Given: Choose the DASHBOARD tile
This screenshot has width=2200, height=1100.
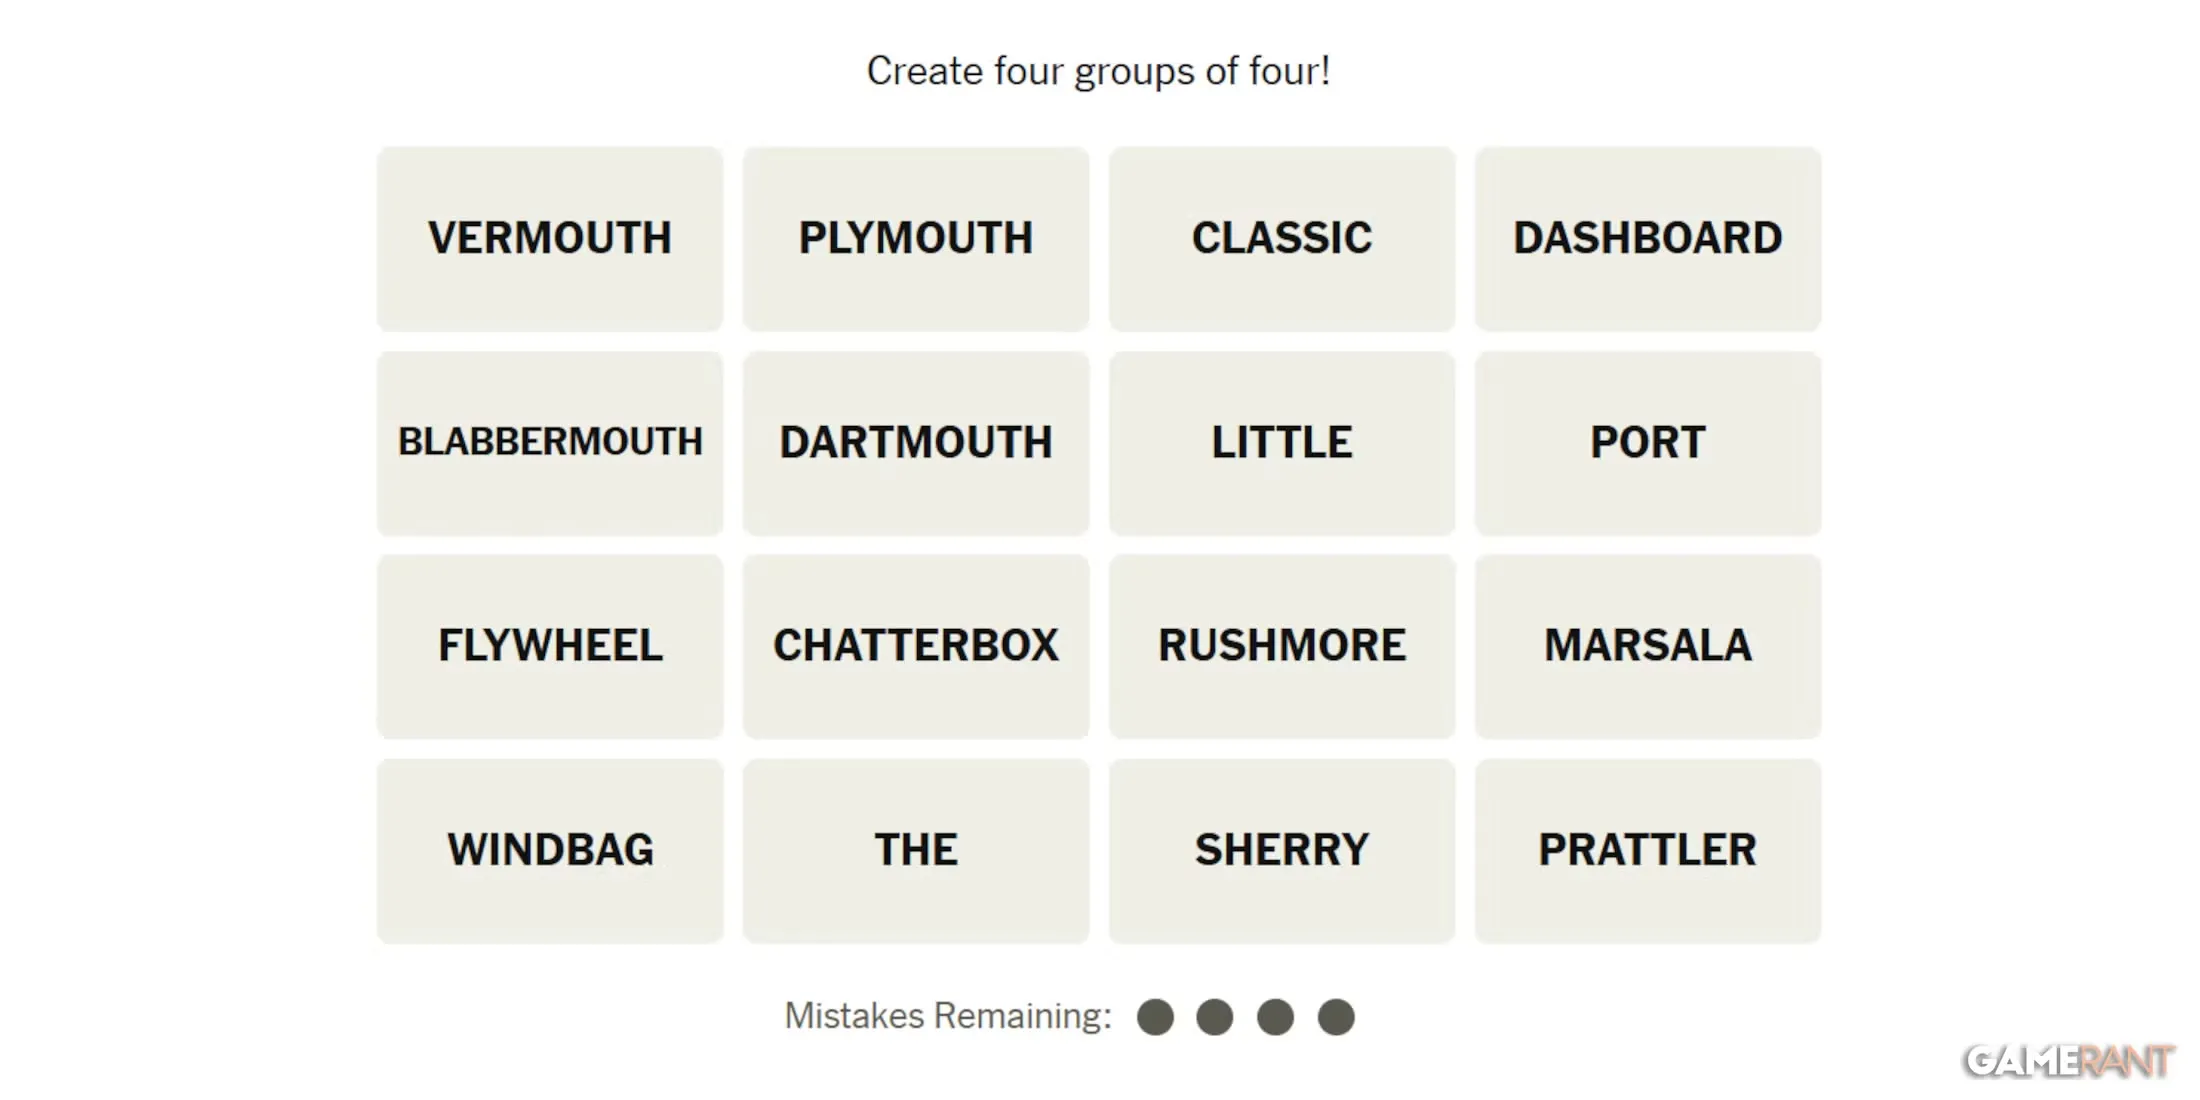Looking at the screenshot, I should [x=1648, y=239].
